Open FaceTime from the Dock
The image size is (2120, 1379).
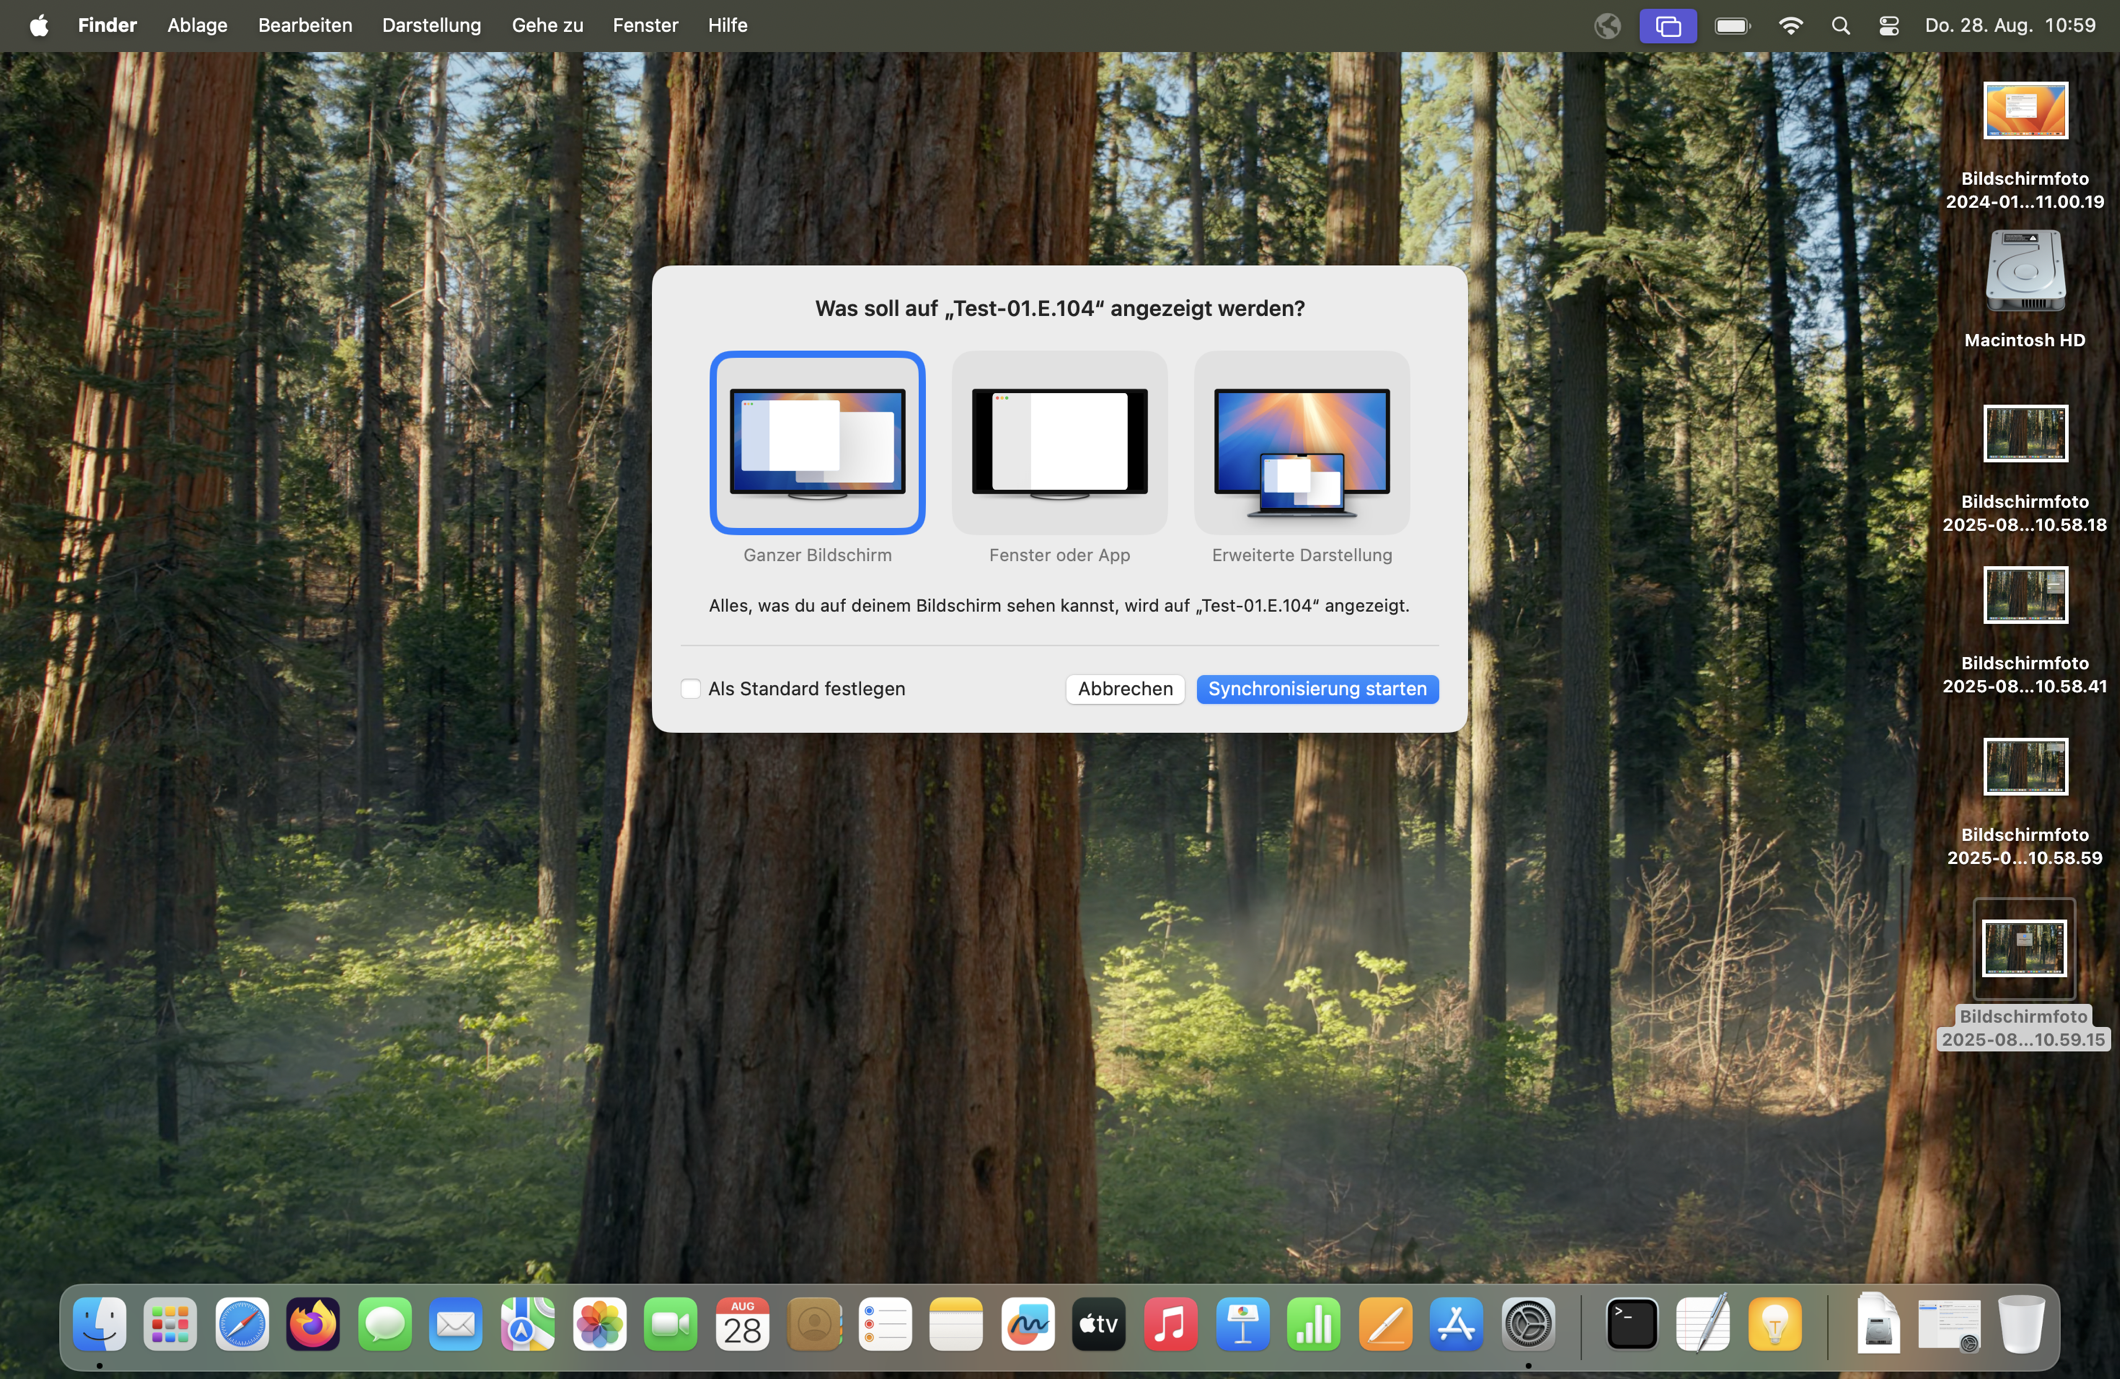pyautogui.click(x=670, y=1325)
